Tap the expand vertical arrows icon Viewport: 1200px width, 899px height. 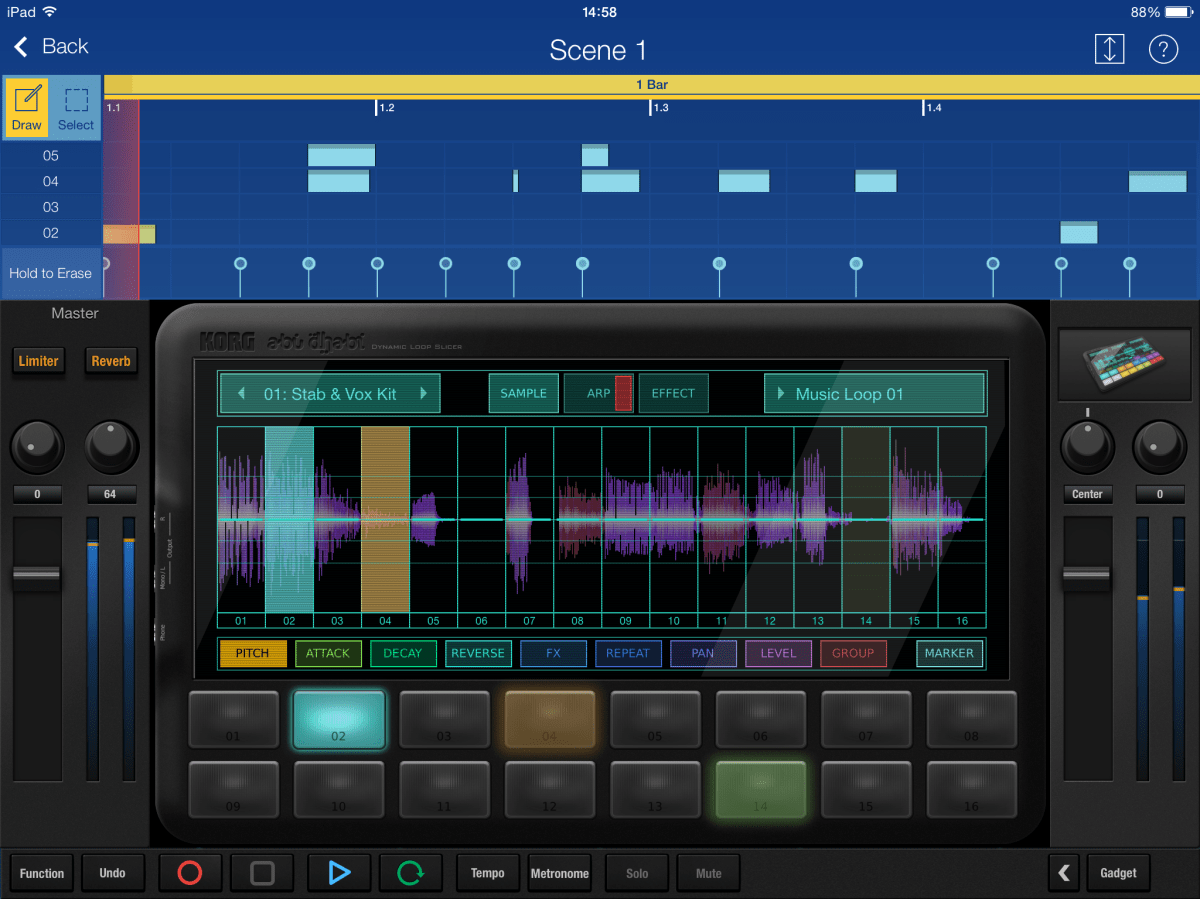(x=1109, y=49)
